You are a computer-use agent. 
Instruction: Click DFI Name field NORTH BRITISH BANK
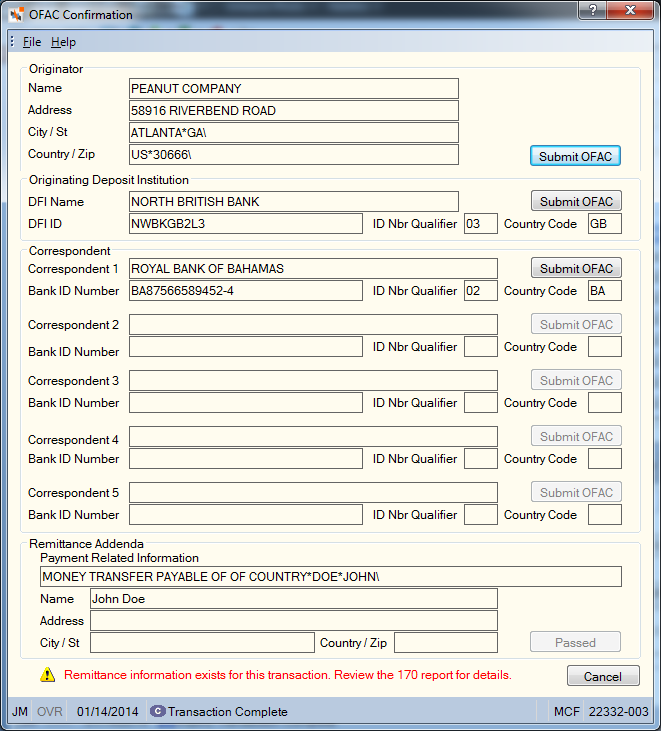click(x=294, y=201)
